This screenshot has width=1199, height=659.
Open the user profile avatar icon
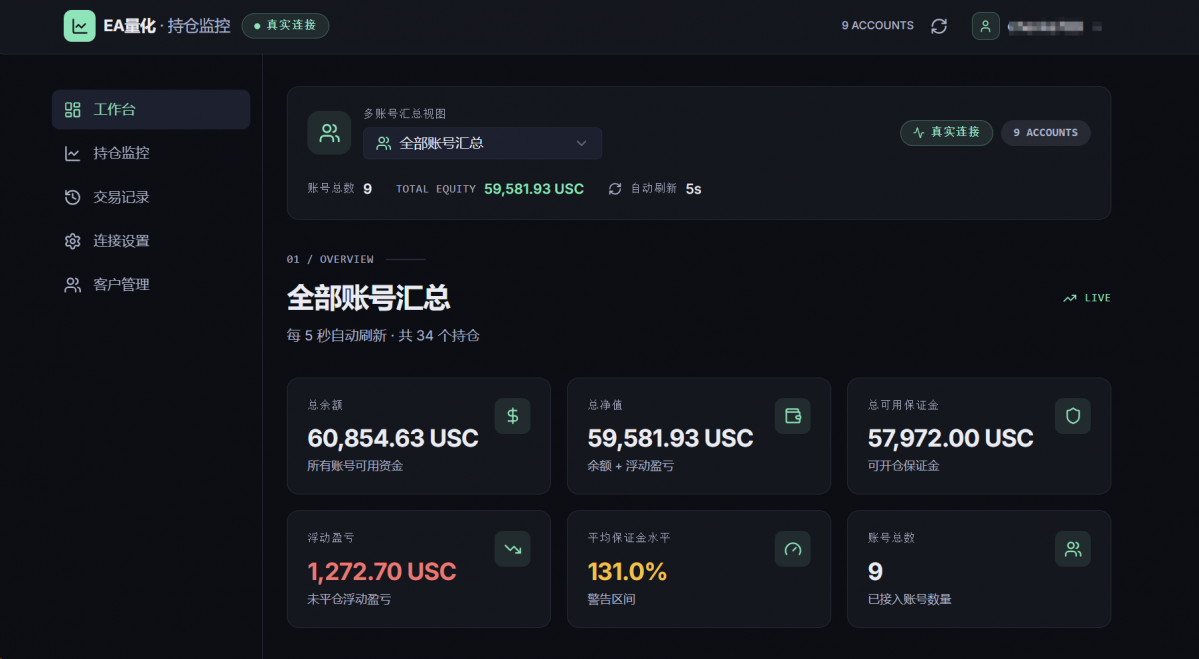[x=986, y=26]
